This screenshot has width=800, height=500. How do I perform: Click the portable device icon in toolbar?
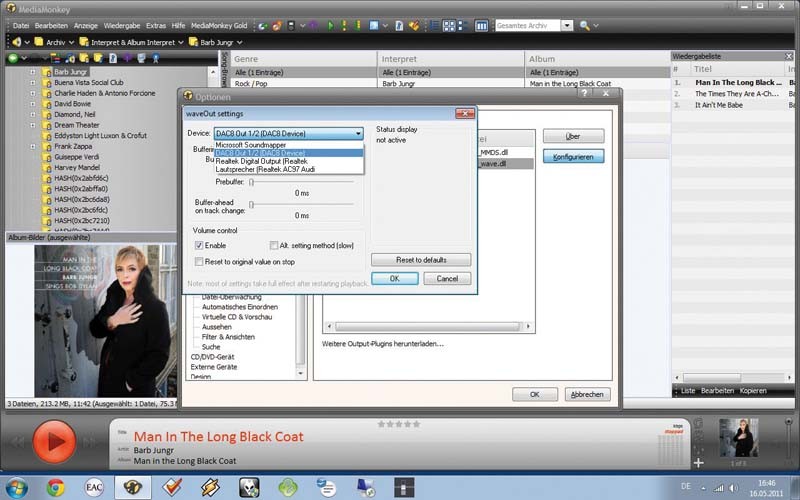point(291,26)
